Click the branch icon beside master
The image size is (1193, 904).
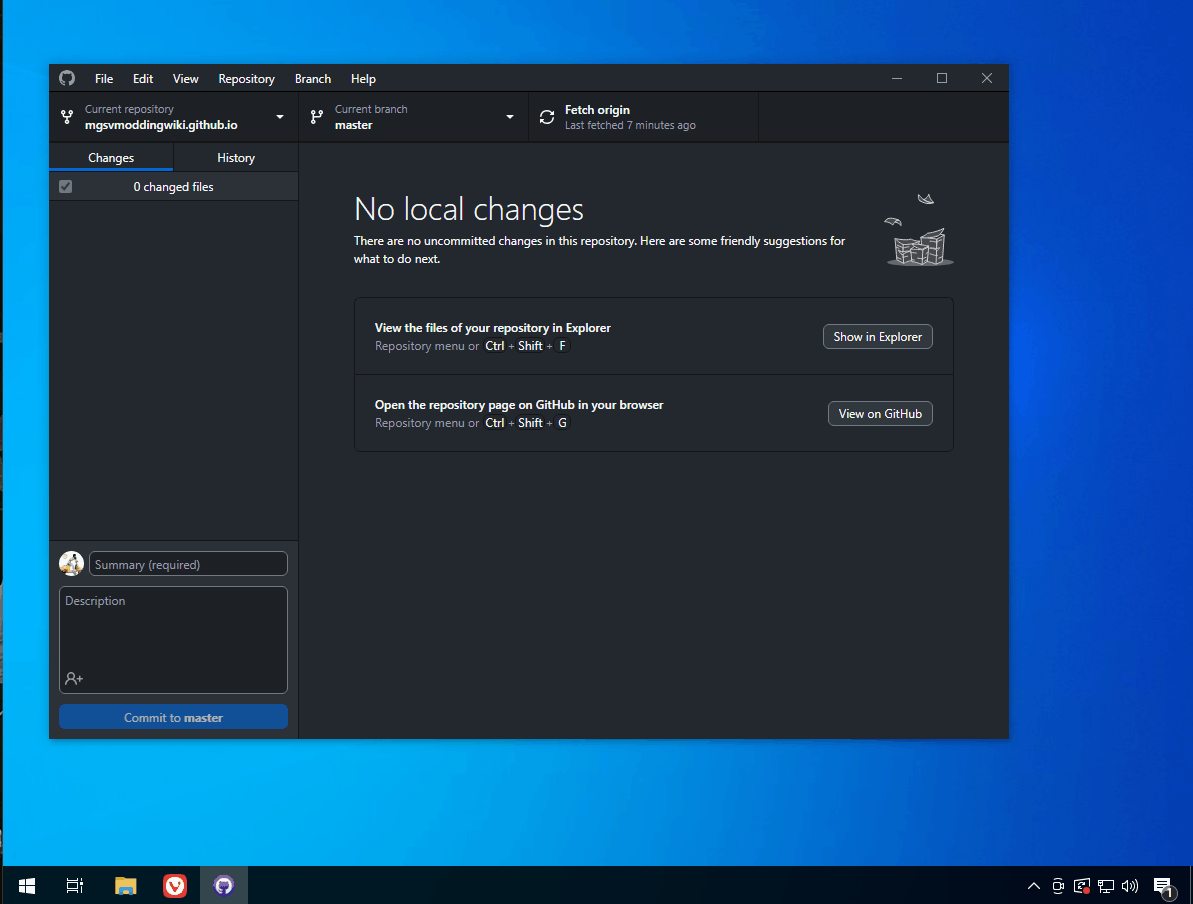click(317, 117)
